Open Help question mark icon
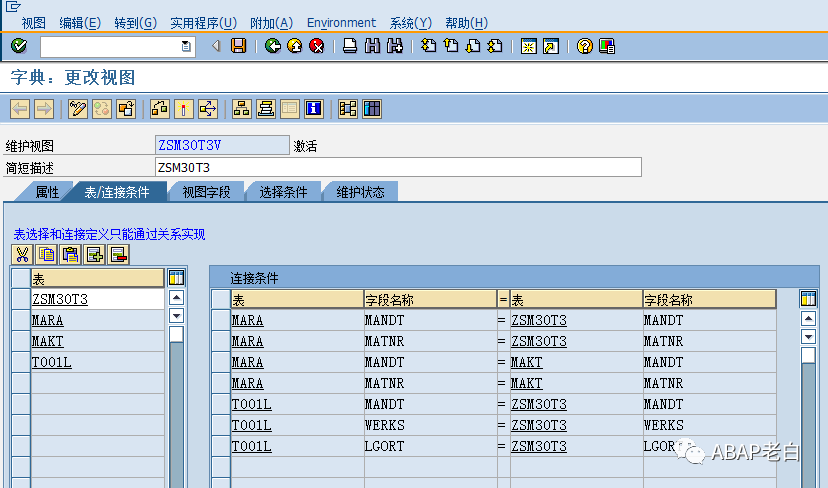This screenshot has height=488, width=828. tap(584, 46)
